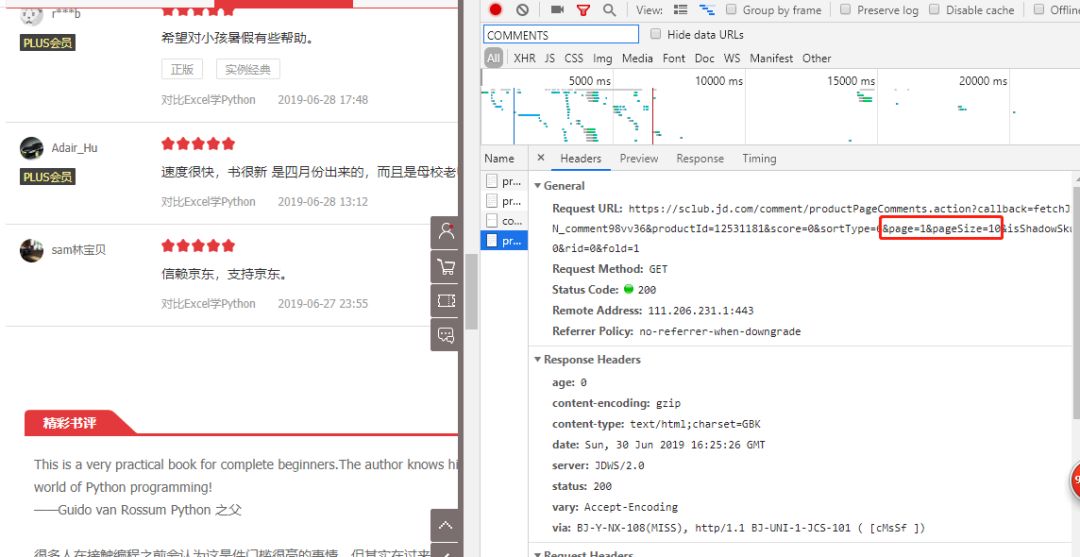Filter requests by Img
Screen dimensions: 1080x557
[603, 59]
